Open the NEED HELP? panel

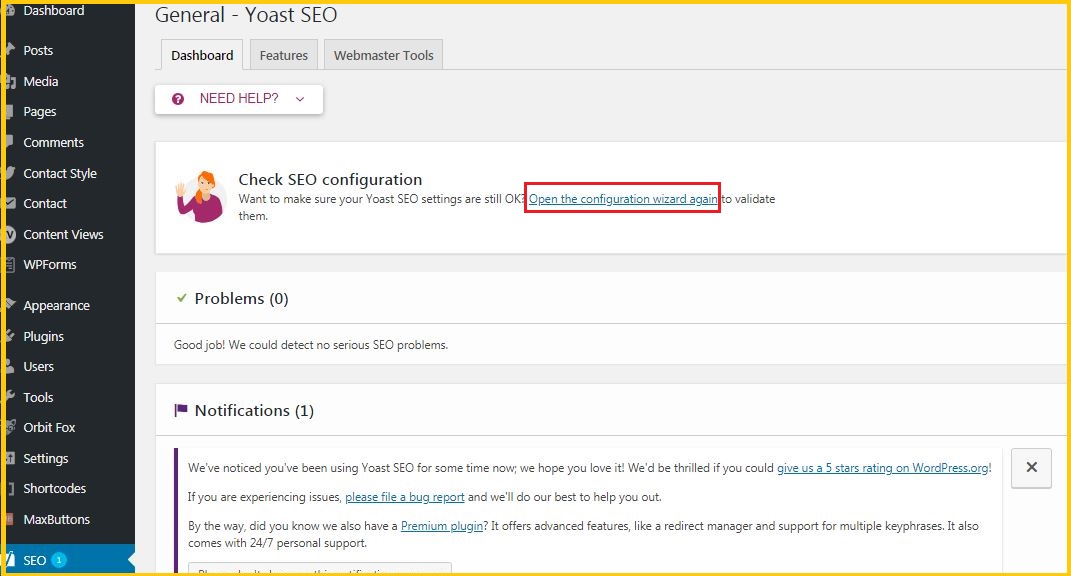point(238,99)
